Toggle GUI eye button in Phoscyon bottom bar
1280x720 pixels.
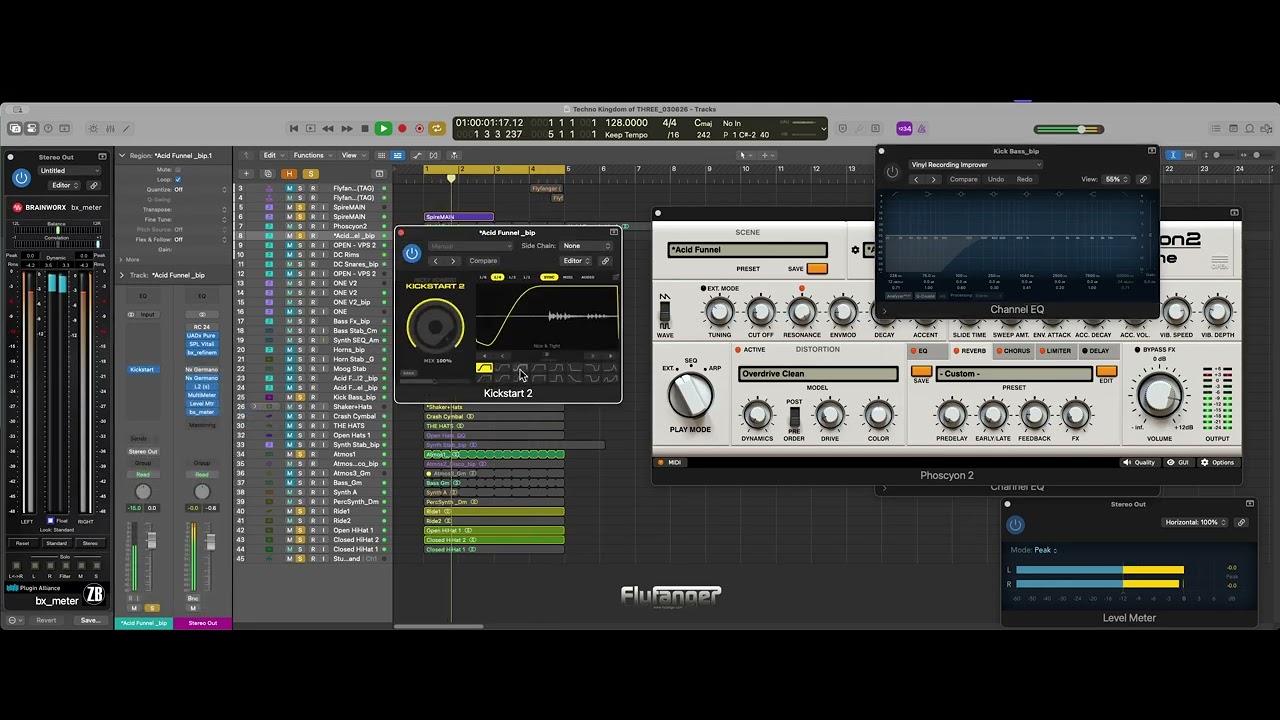coord(1177,463)
